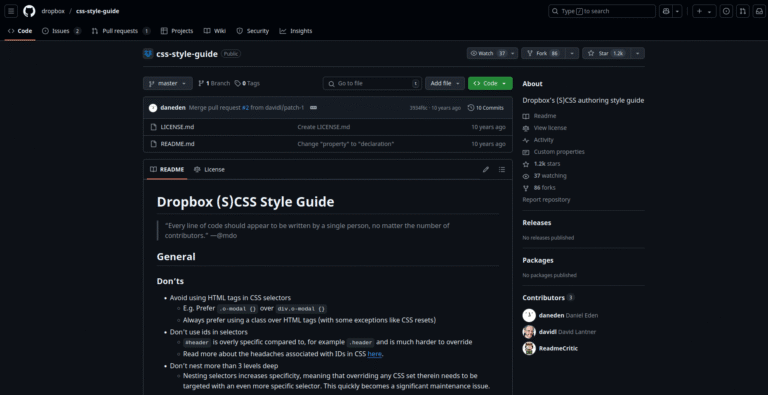Open issues icon in top header
The image size is (768, 395).
[726, 11]
